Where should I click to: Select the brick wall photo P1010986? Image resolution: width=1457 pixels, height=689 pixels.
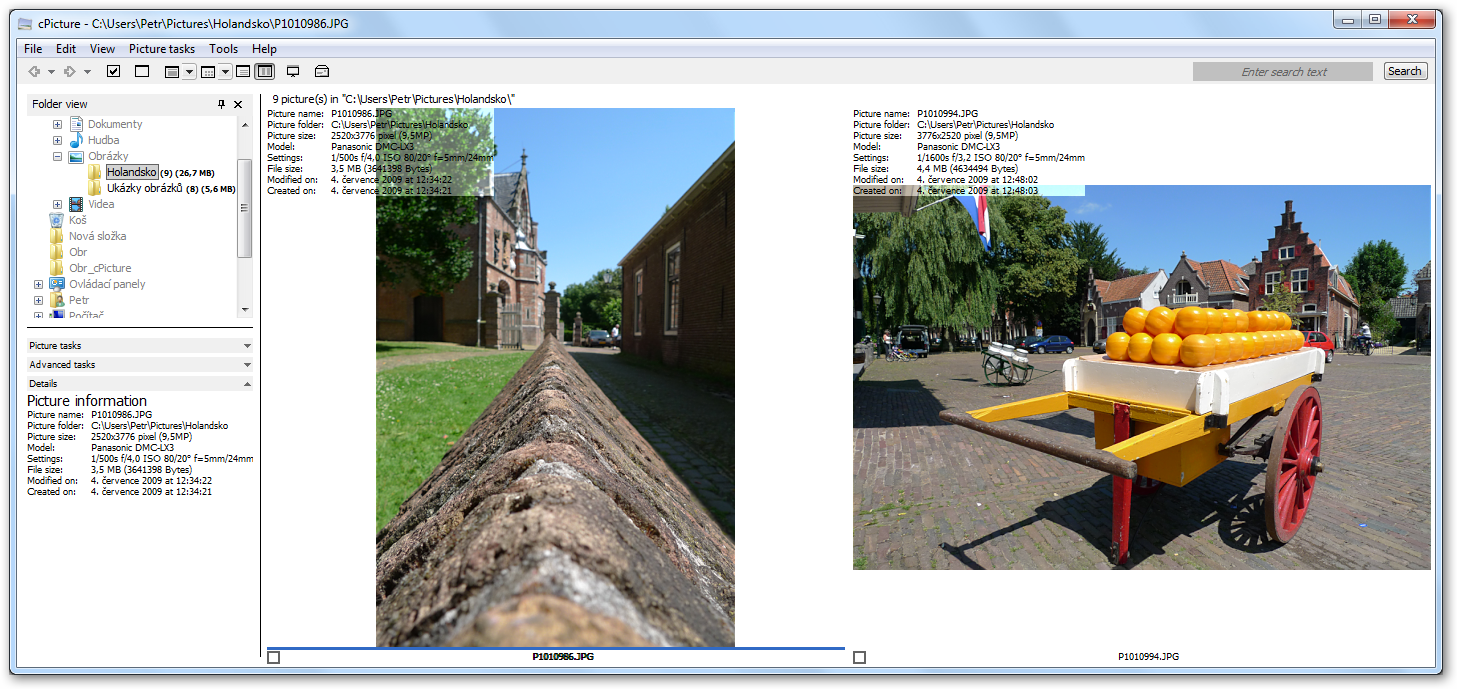pos(555,378)
